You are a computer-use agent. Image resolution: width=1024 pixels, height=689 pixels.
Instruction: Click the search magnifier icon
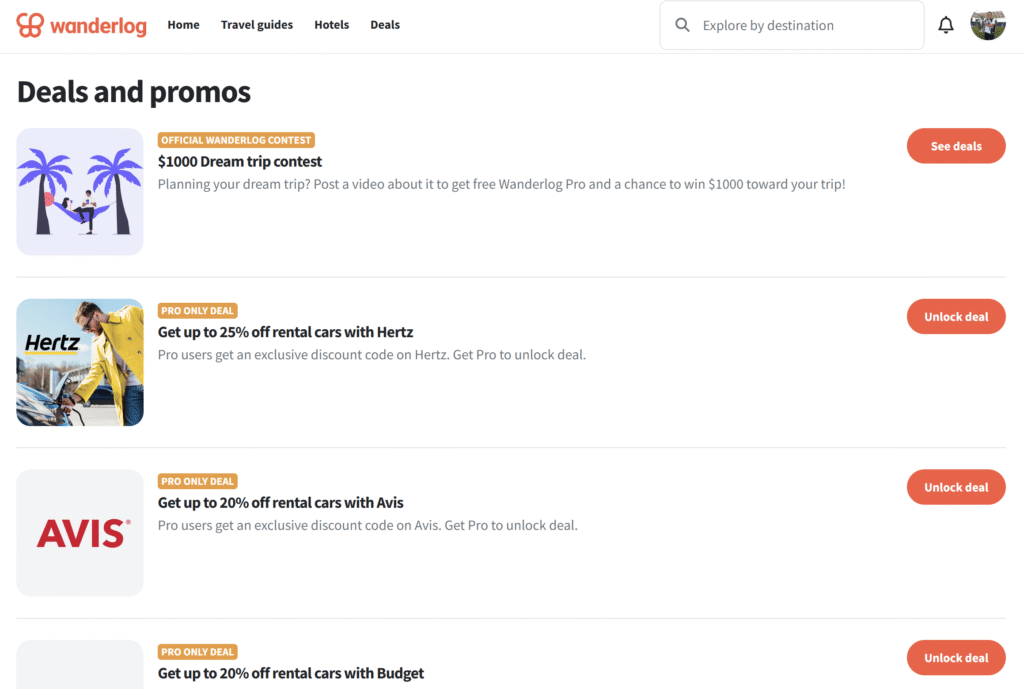coord(682,25)
